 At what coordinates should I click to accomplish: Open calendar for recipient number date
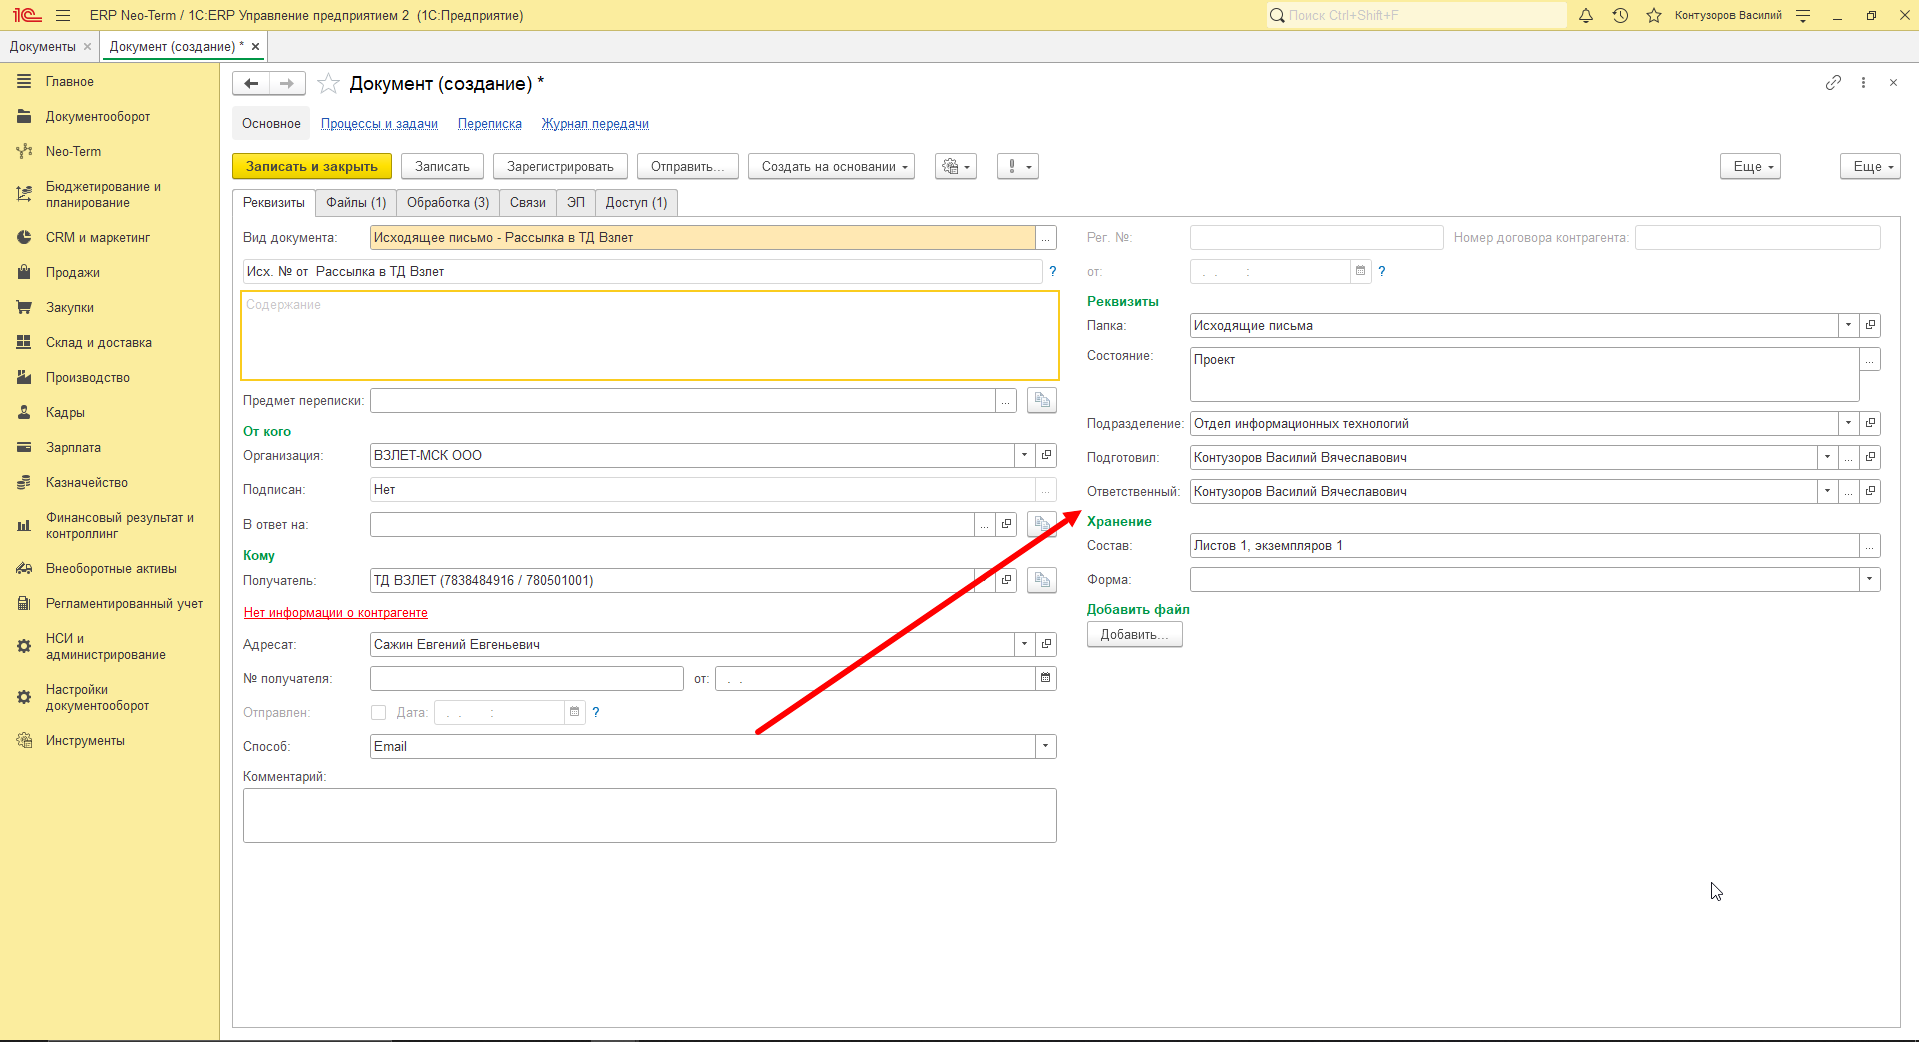pyautogui.click(x=1045, y=678)
